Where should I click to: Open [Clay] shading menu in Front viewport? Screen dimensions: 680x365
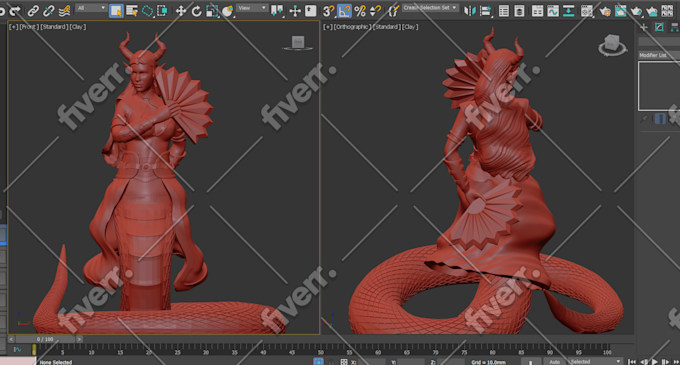pos(78,27)
